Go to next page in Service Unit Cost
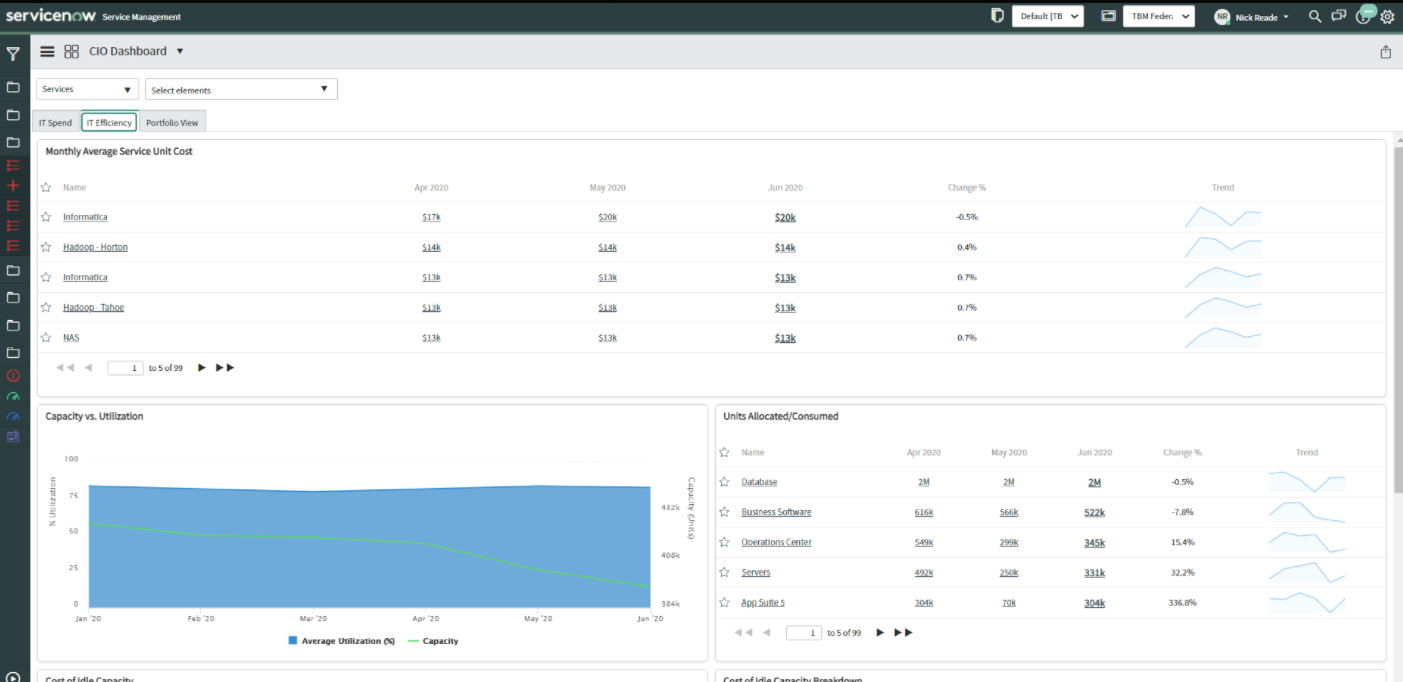Screen dimensions: 1403x682 (201, 368)
